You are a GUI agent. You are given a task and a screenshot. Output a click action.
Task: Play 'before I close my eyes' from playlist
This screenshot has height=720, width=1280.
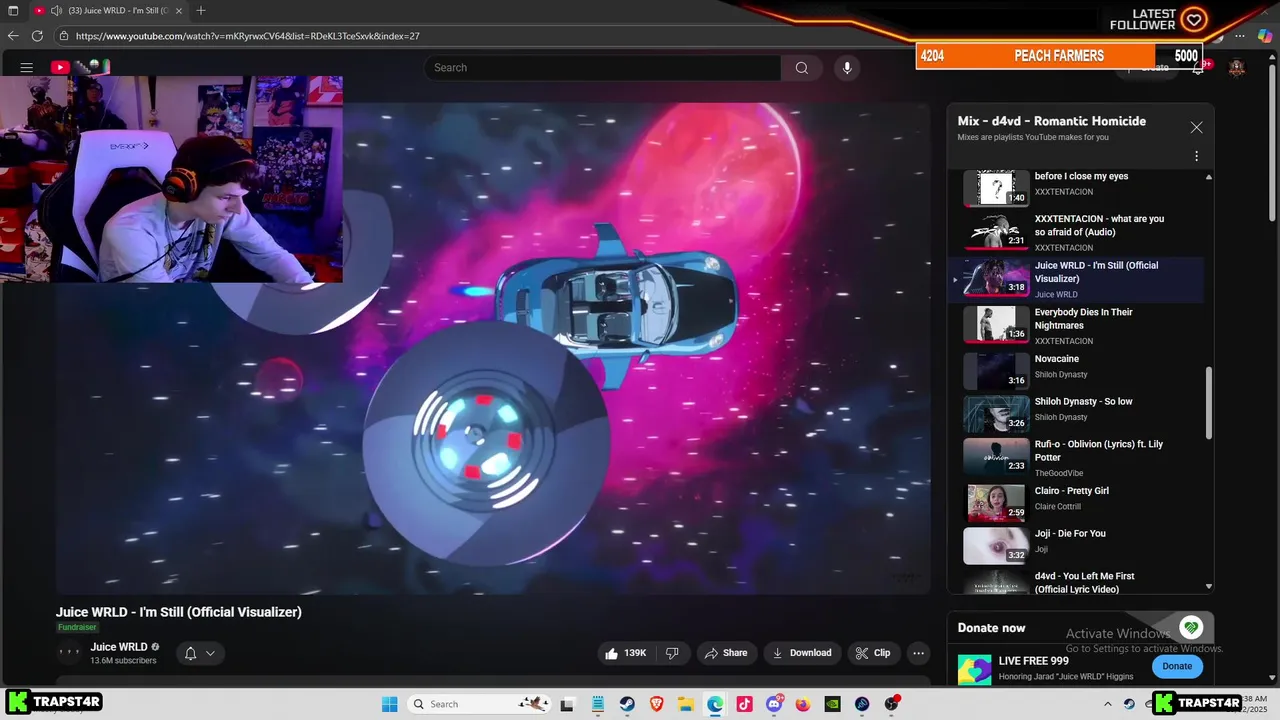pyautogui.click(x=1076, y=187)
